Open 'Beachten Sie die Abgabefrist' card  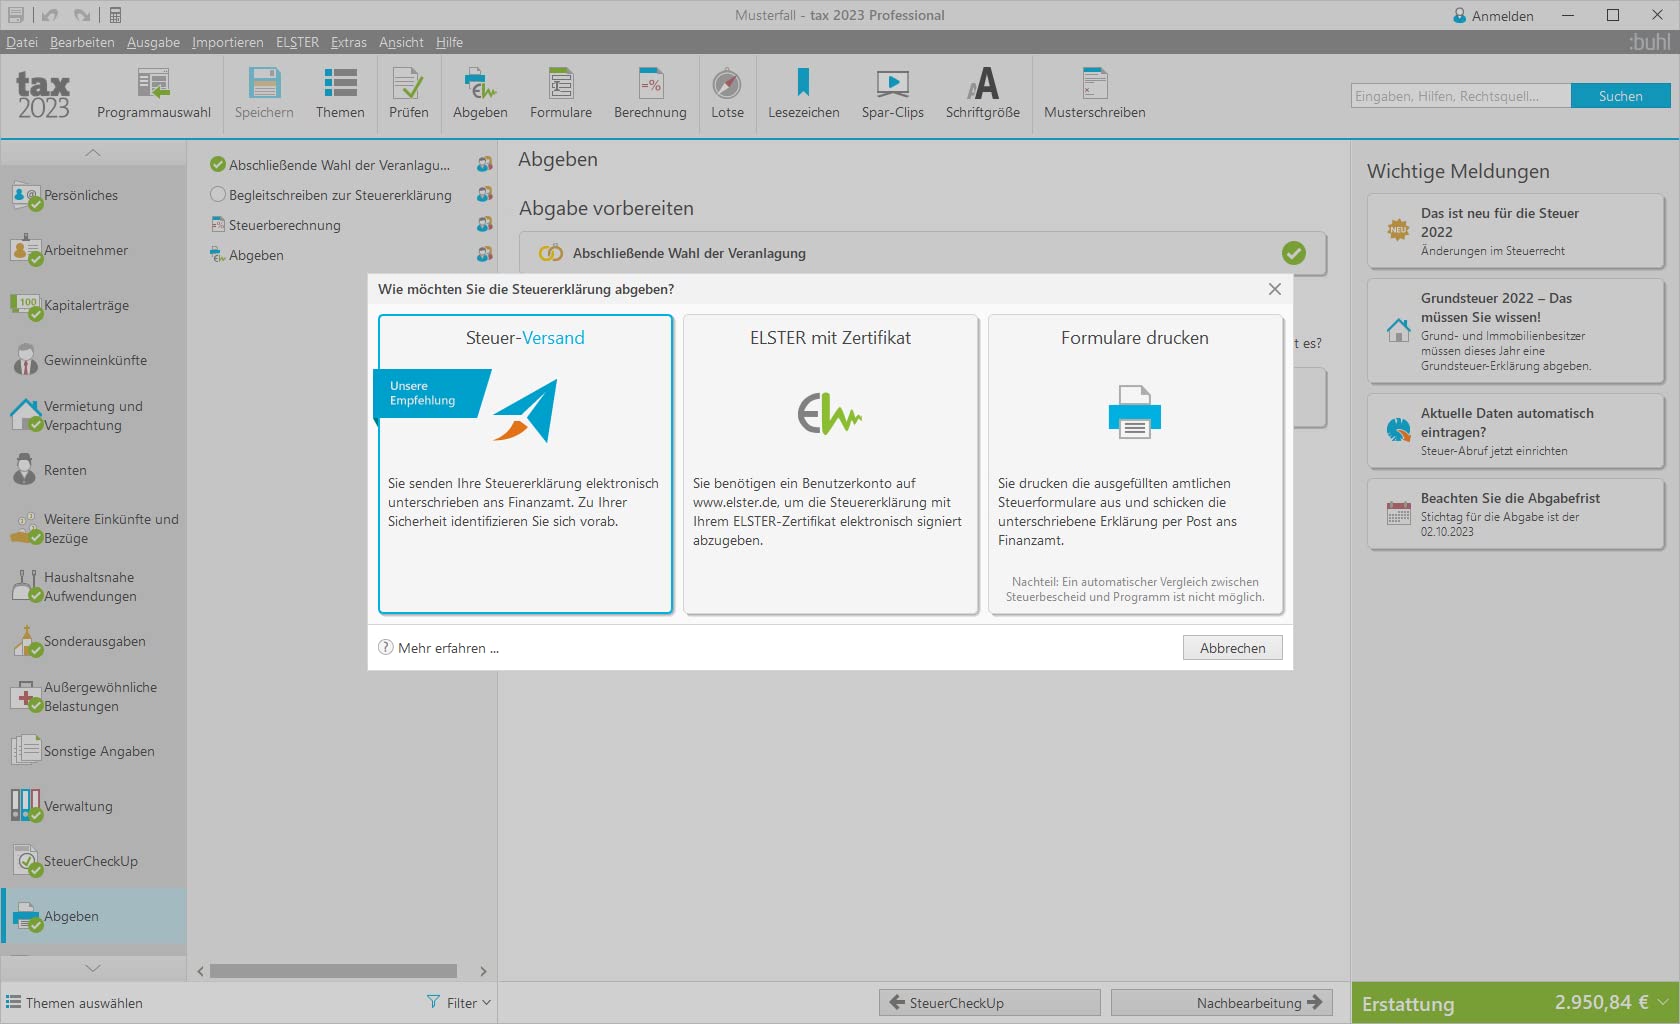[x=1515, y=514]
